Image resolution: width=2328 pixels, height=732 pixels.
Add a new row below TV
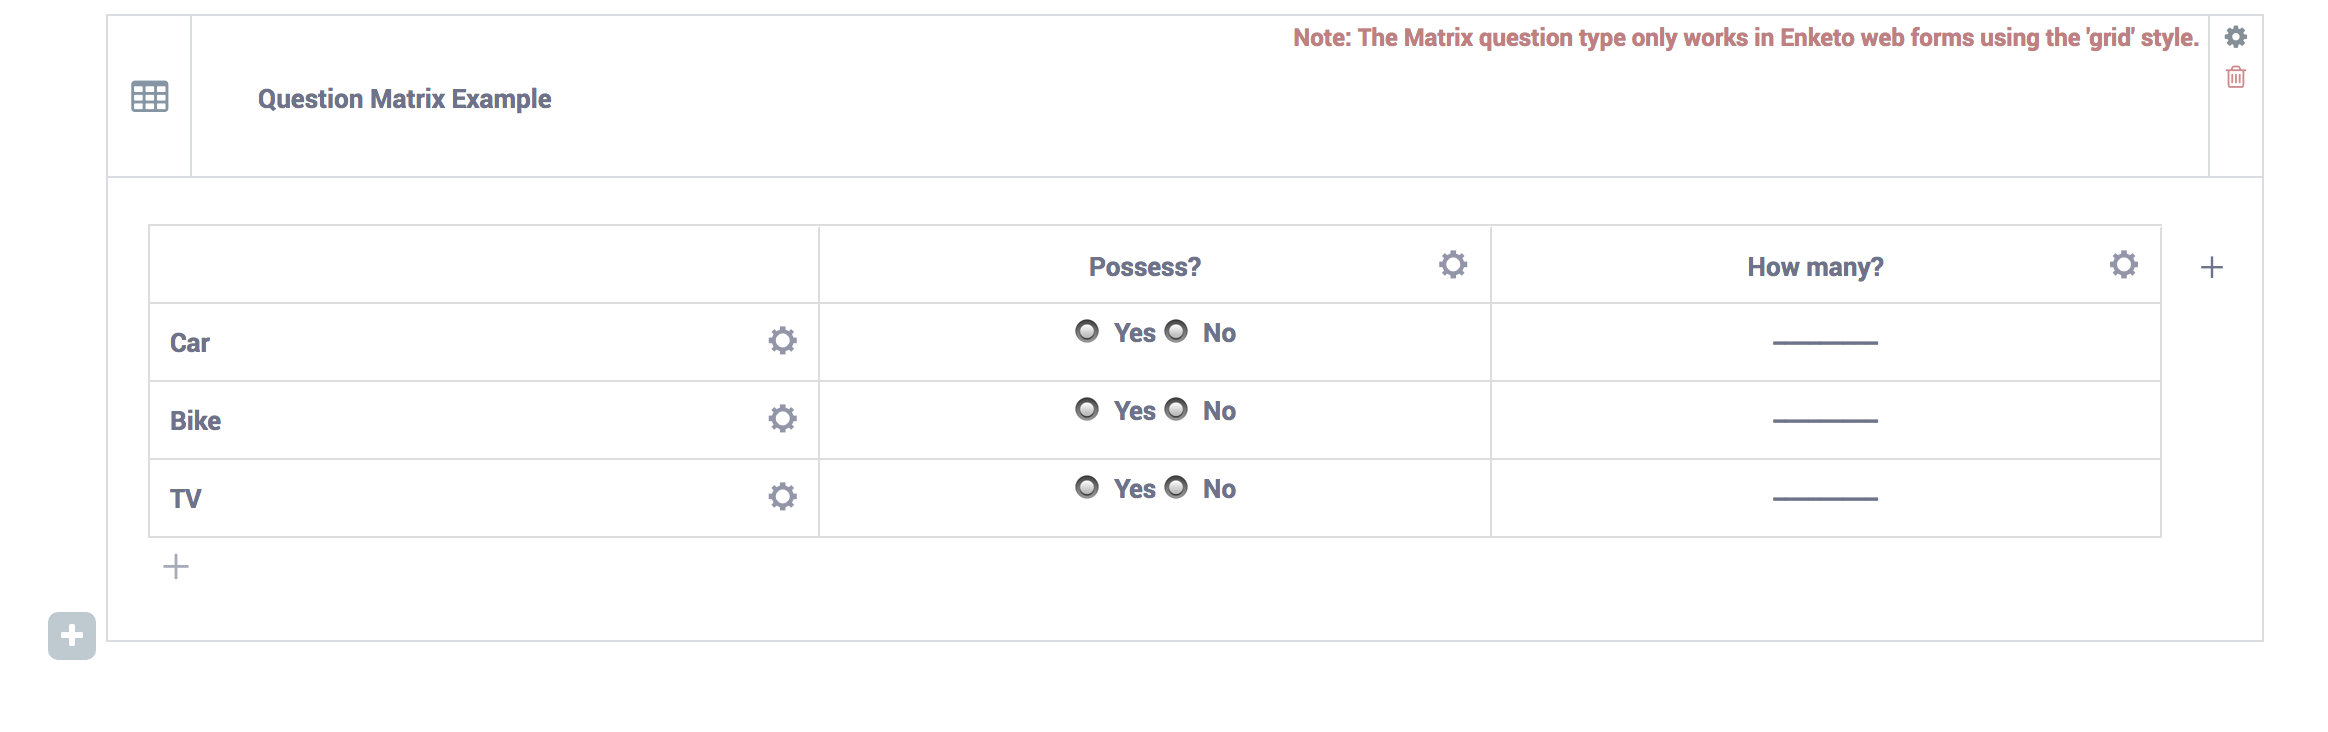[176, 567]
